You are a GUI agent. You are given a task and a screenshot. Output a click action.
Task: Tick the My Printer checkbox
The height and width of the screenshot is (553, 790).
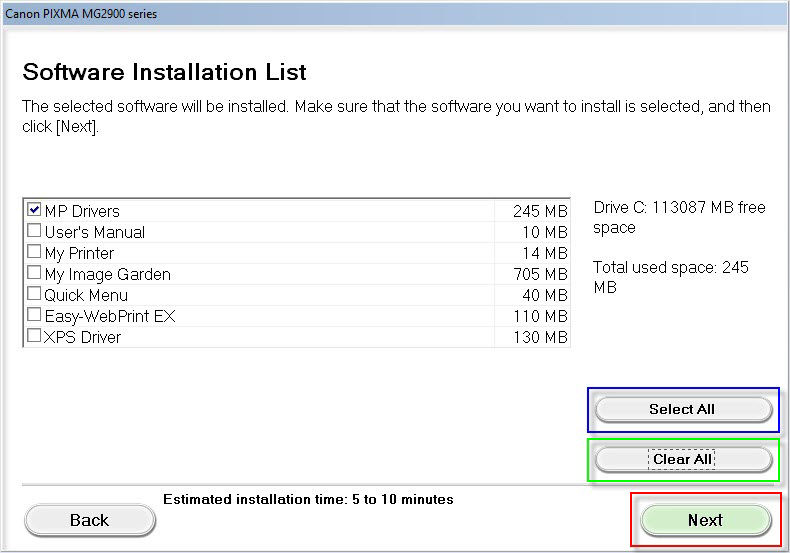34,252
